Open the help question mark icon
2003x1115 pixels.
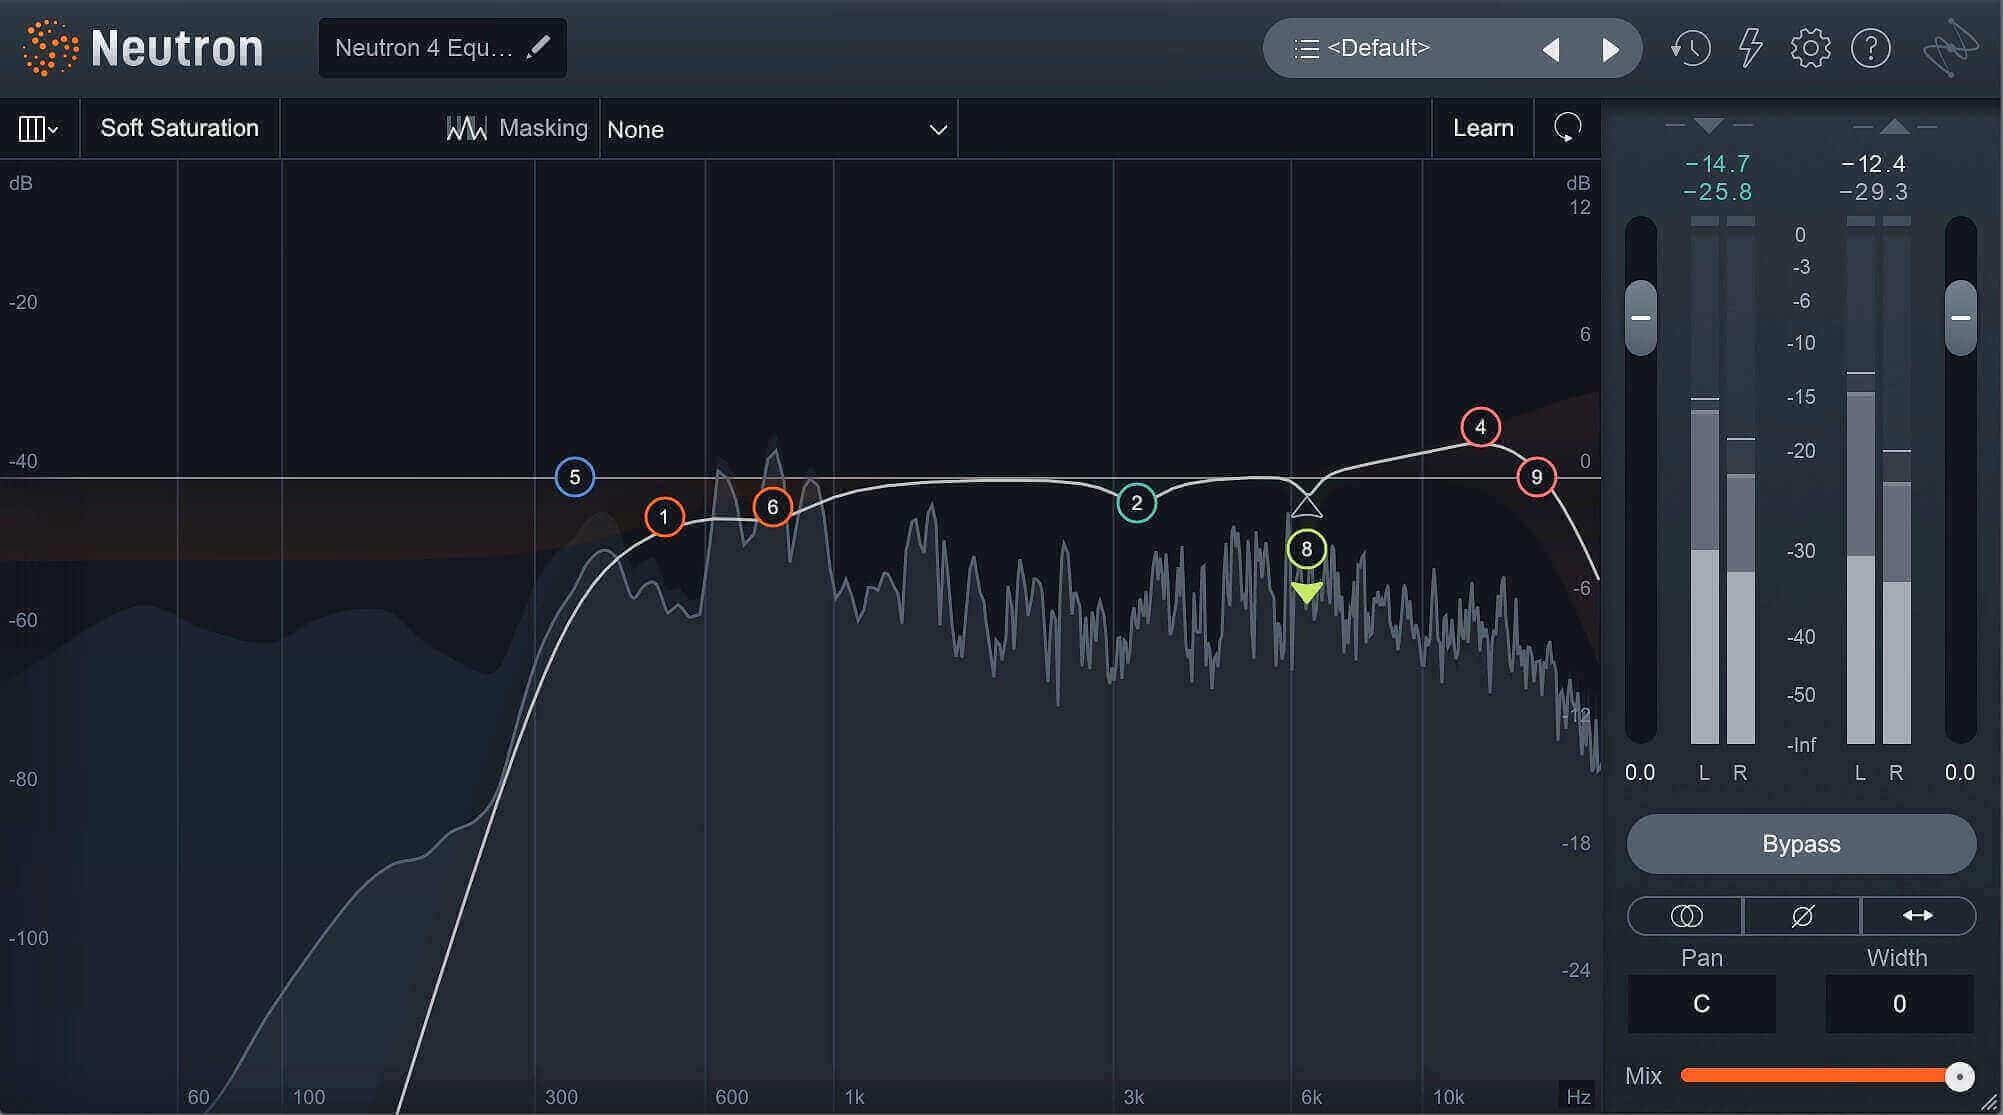coord(1870,48)
